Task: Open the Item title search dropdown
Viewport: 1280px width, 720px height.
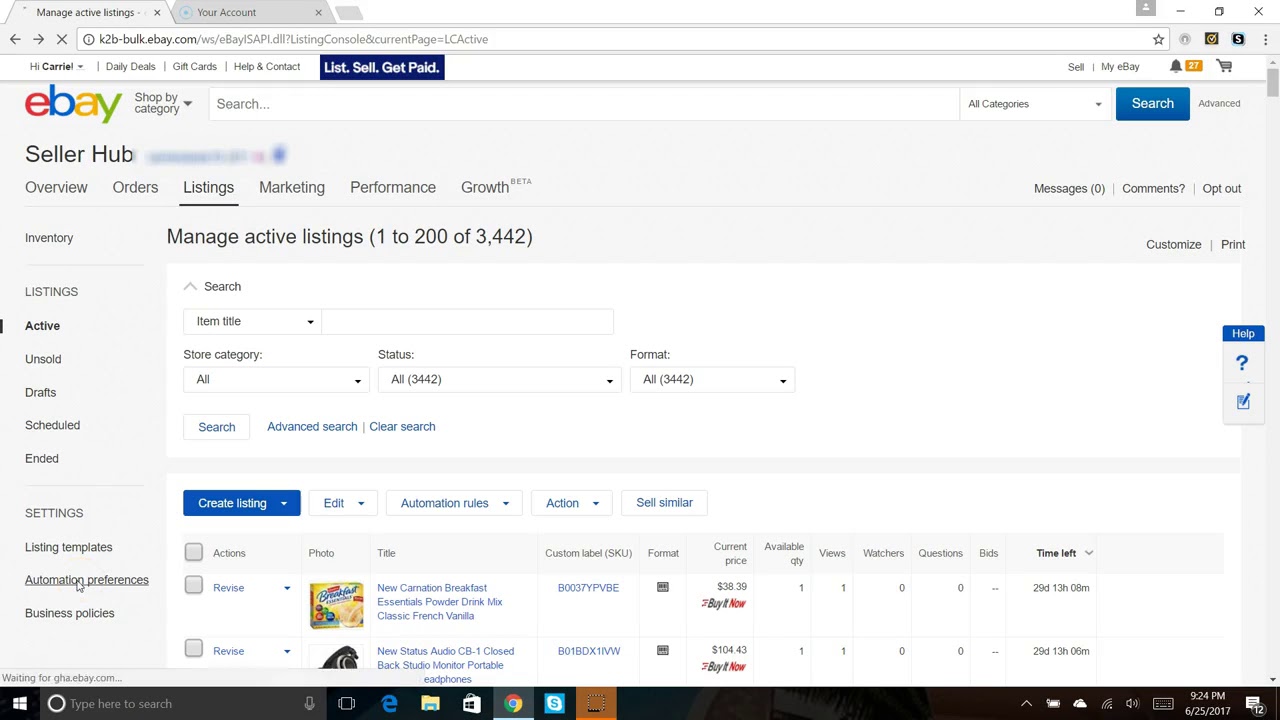Action: pos(252,321)
